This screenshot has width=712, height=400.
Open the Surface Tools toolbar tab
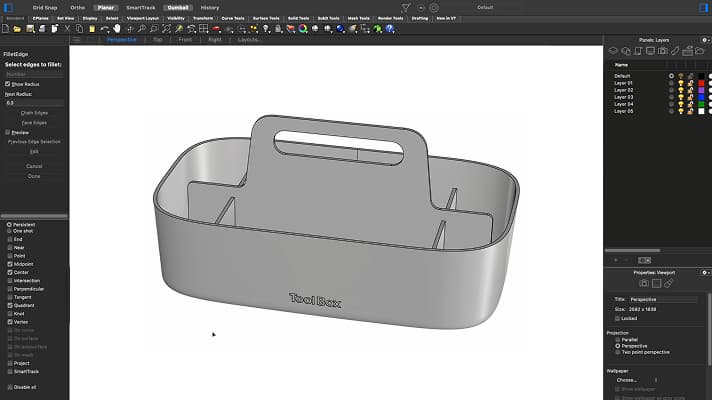coord(265,18)
